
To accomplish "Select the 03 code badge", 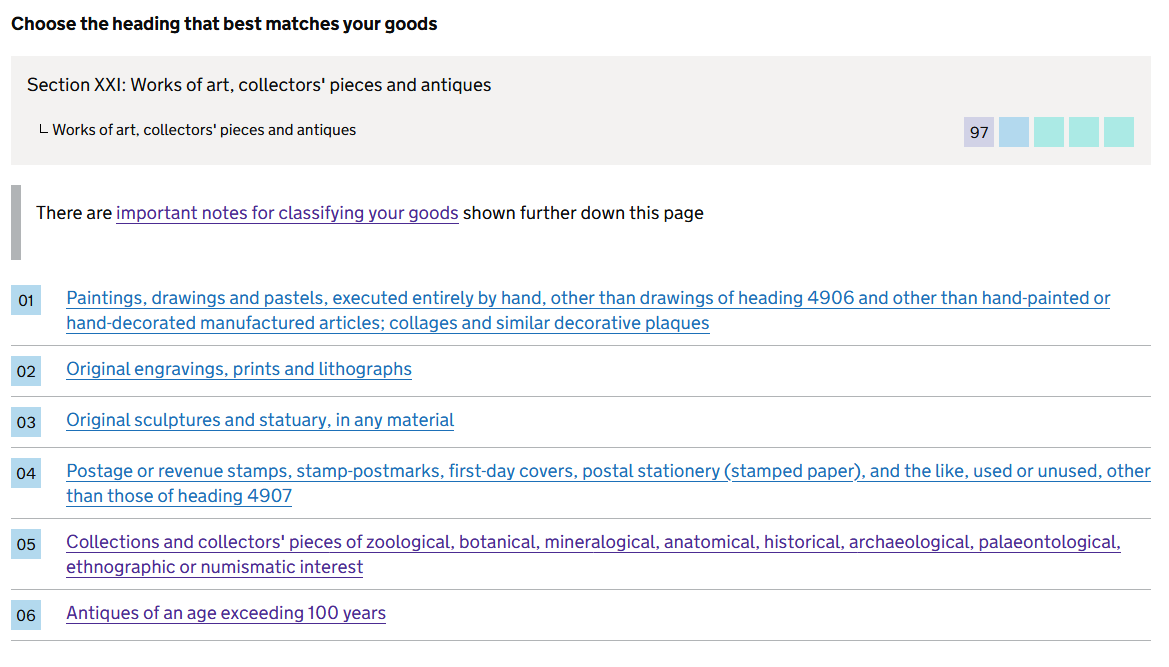I will pyautogui.click(x=26, y=422).
